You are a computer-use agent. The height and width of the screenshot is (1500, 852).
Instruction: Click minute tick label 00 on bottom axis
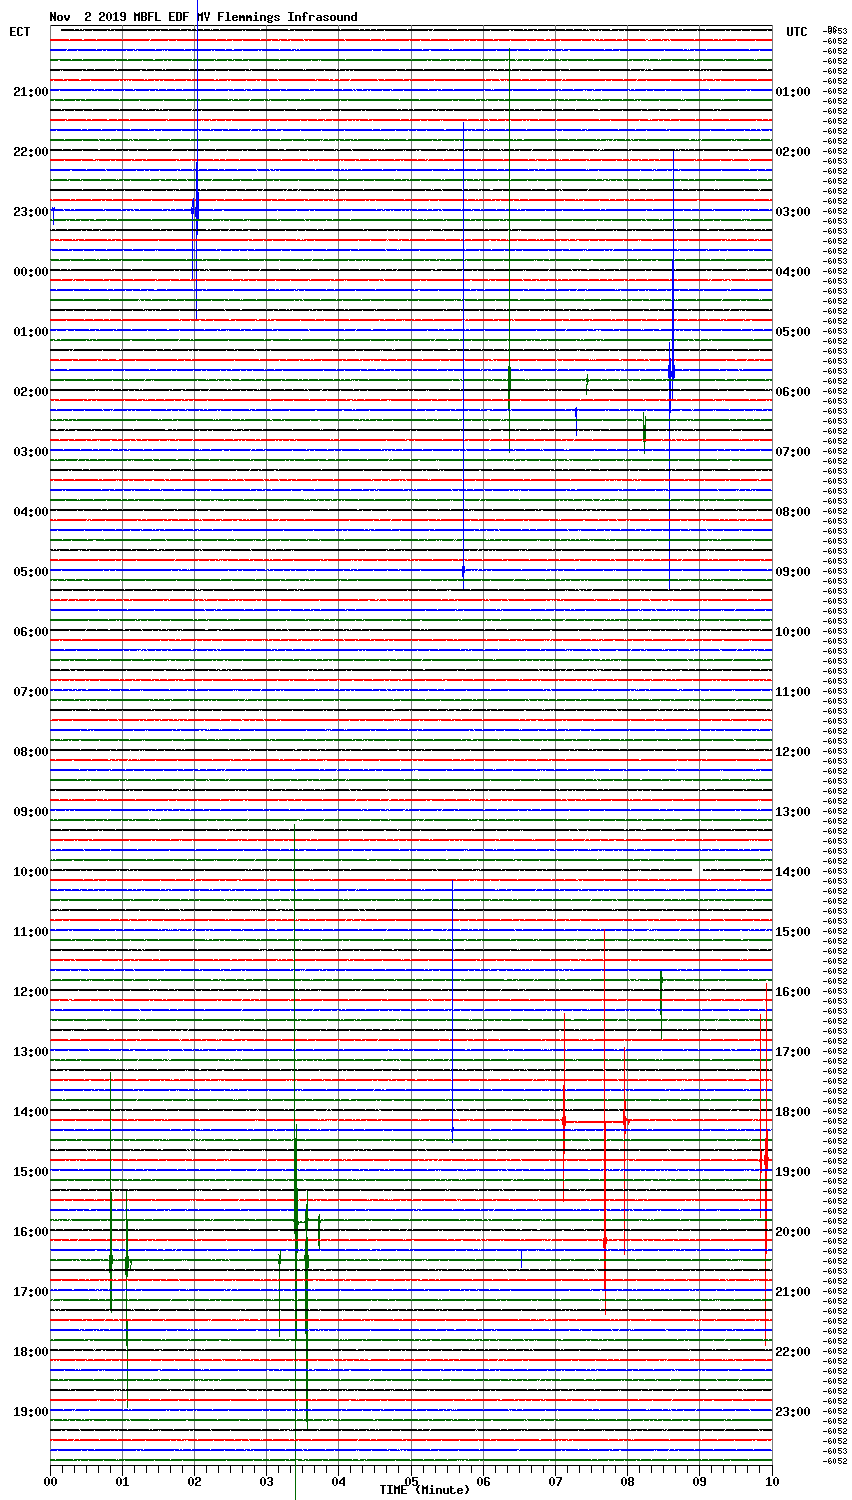[x=50, y=1481]
